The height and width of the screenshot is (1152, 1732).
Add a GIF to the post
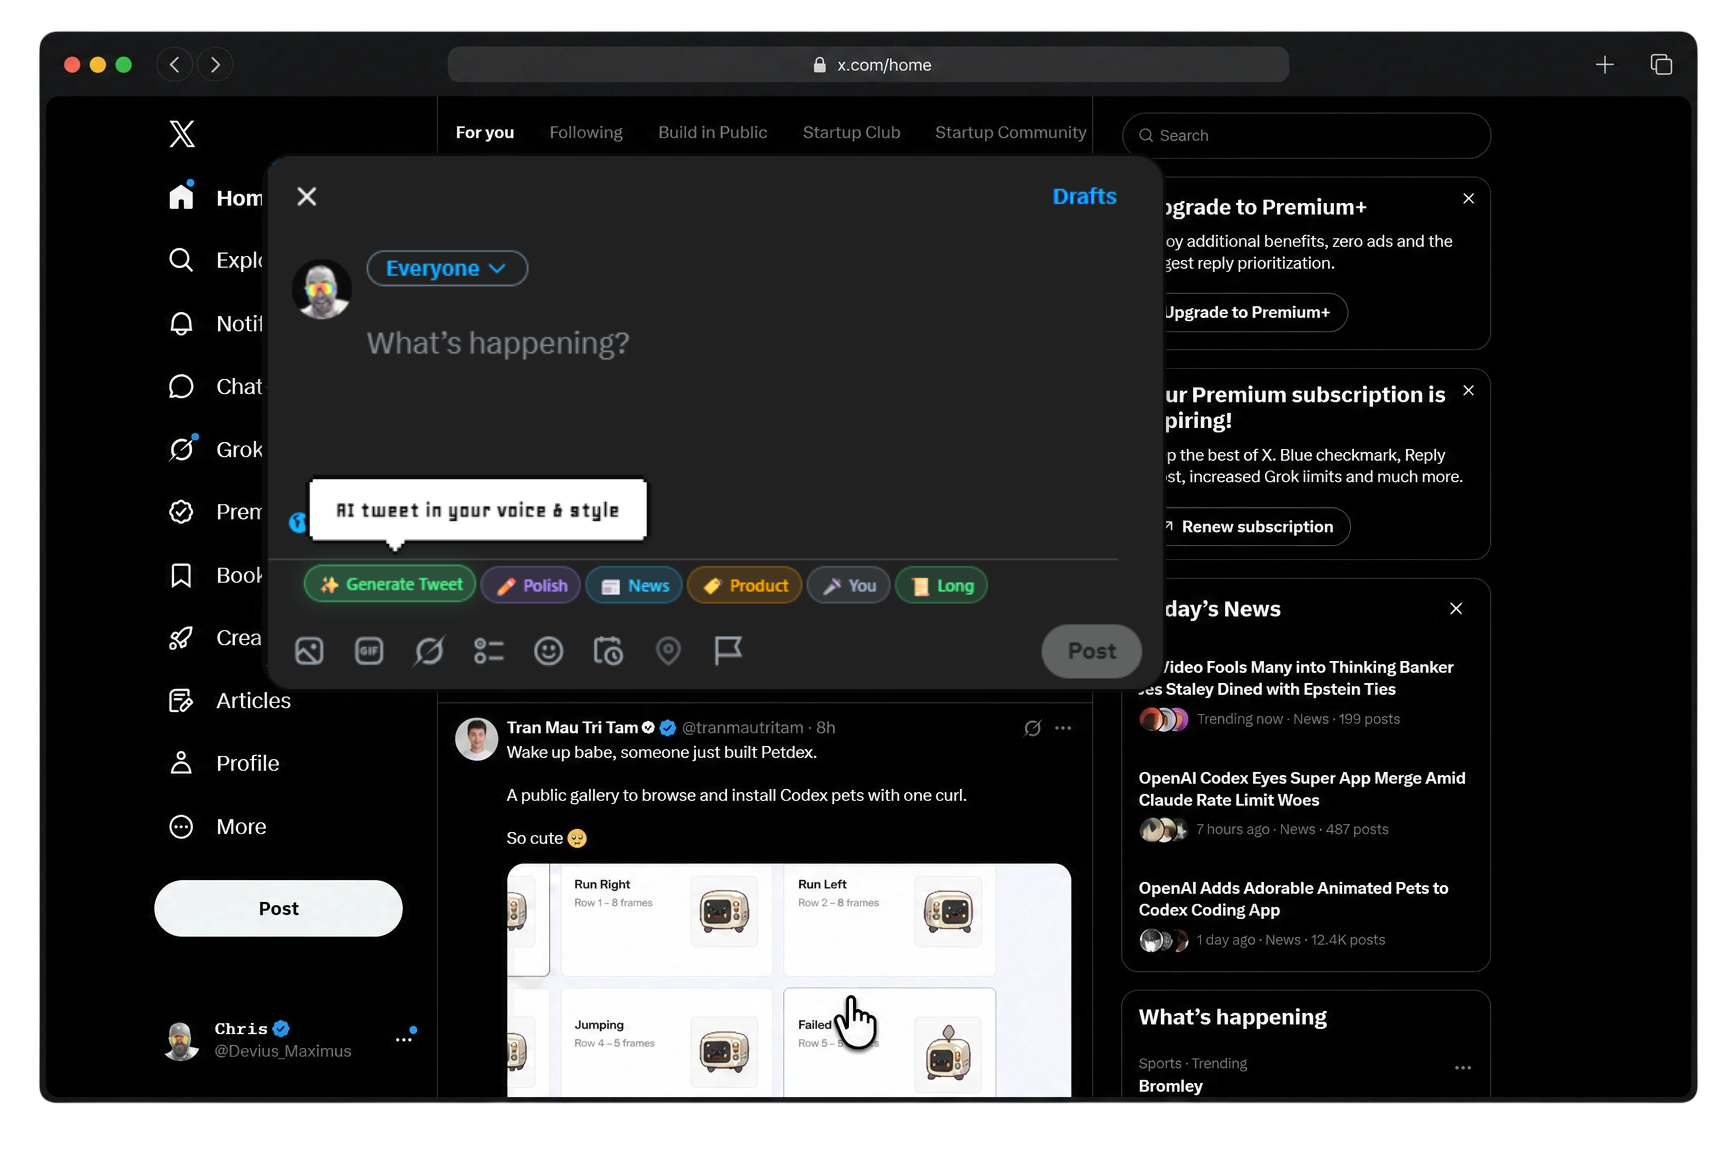[x=369, y=651]
